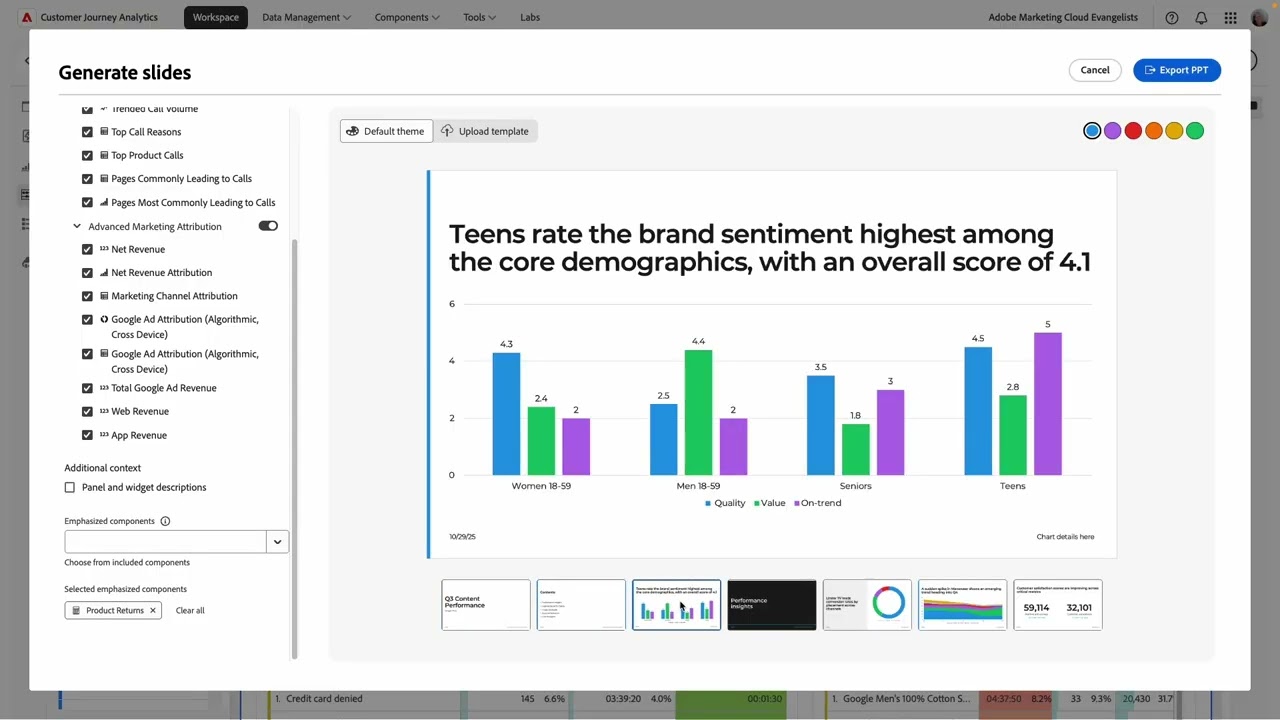Remove the Product Returns emphasized component
The image size is (1280, 720).
[153, 610]
